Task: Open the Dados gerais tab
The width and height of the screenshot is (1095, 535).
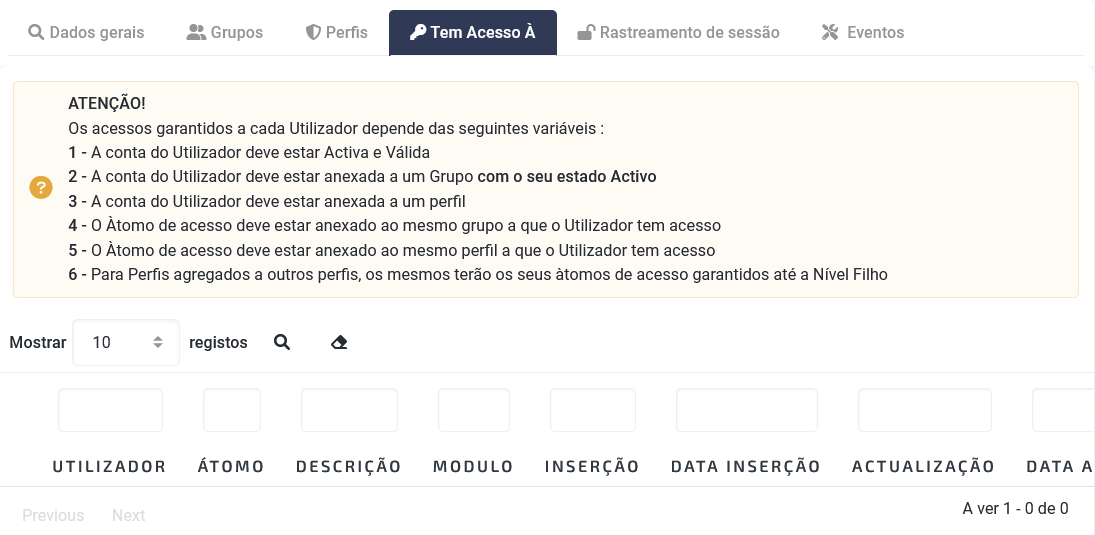Action: coord(86,32)
